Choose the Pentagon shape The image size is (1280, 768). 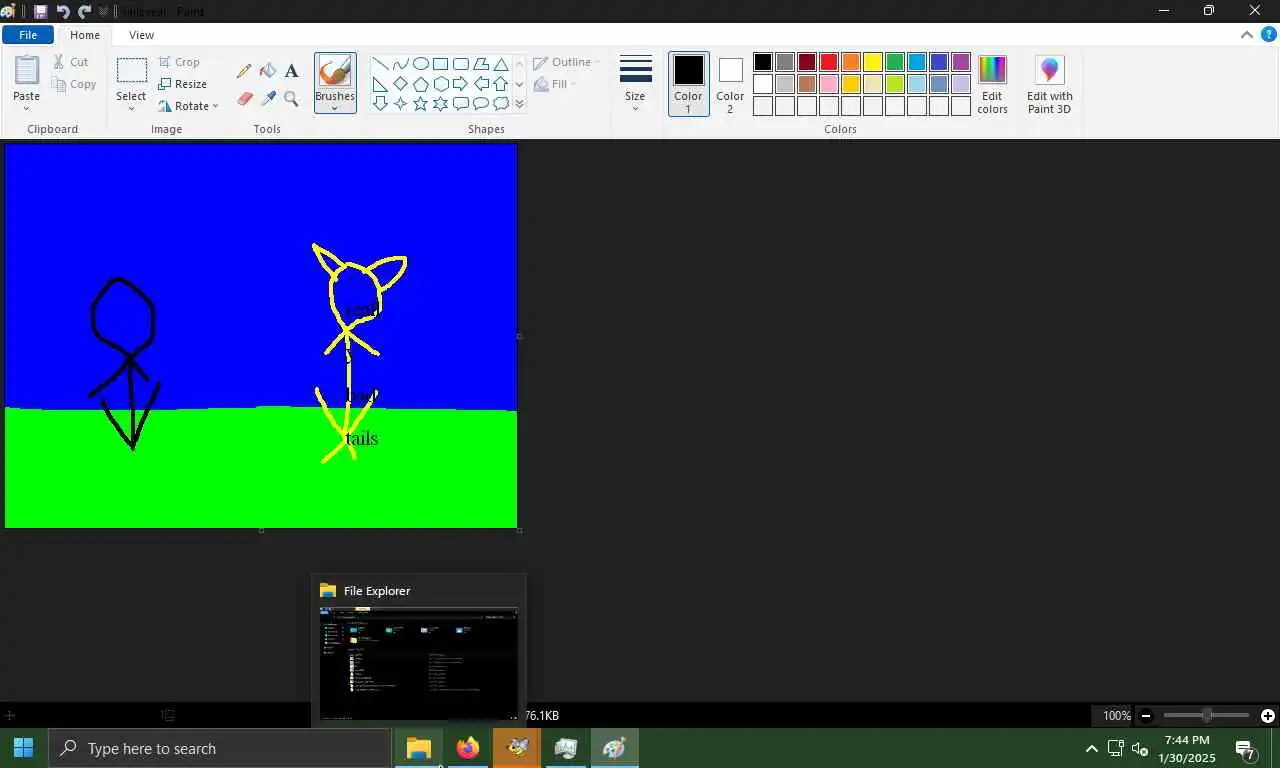(420, 84)
